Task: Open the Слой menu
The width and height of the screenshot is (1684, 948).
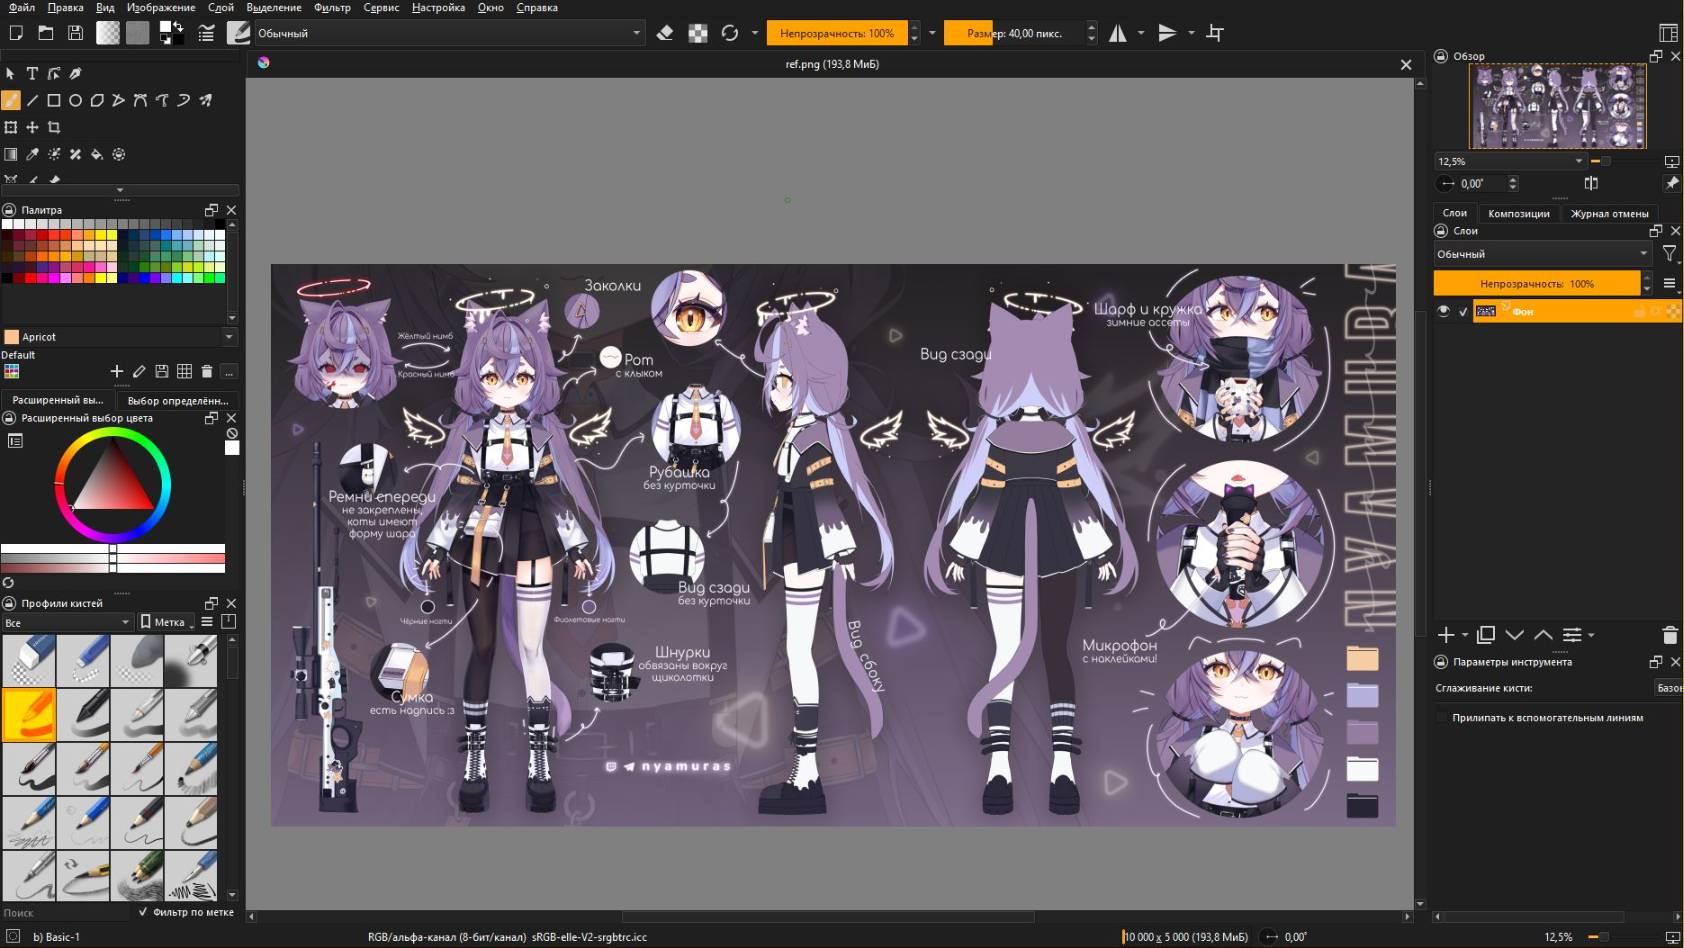Action: click(x=221, y=7)
